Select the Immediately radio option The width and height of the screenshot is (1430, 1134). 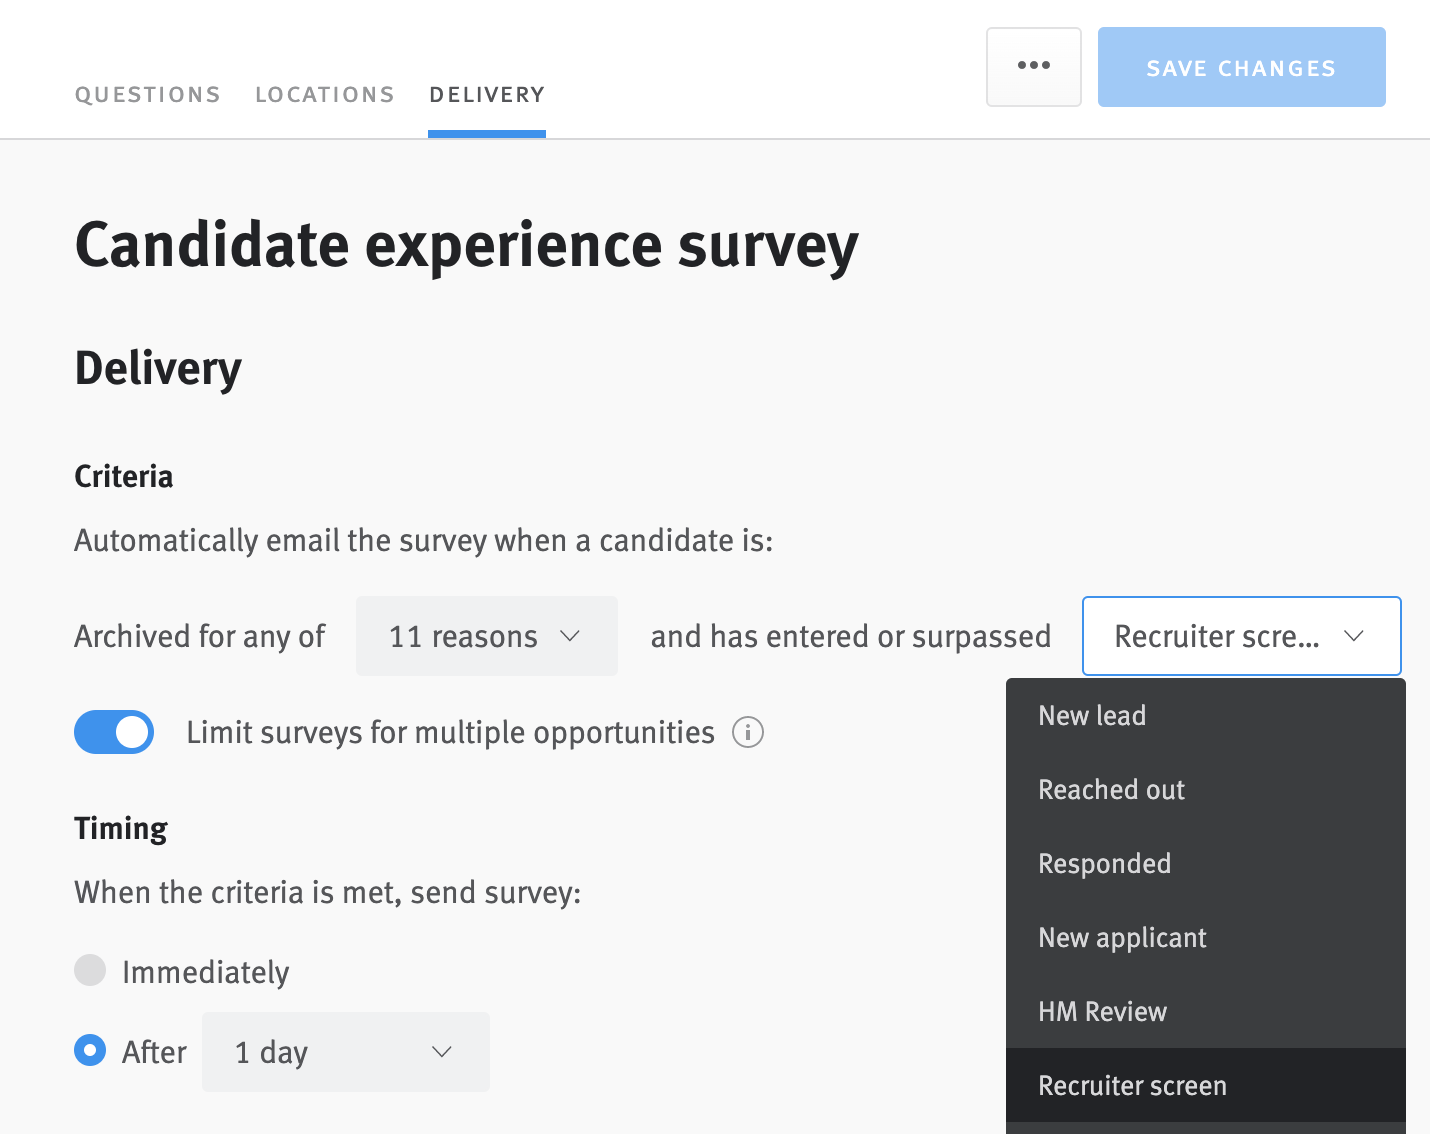90,970
